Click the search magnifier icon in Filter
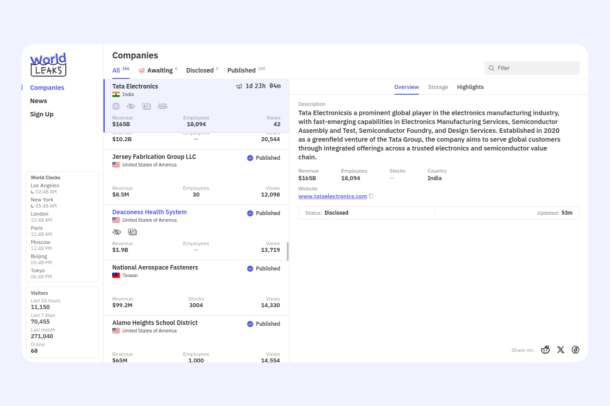Image resolution: width=610 pixels, height=406 pixels. pos(491,68)
